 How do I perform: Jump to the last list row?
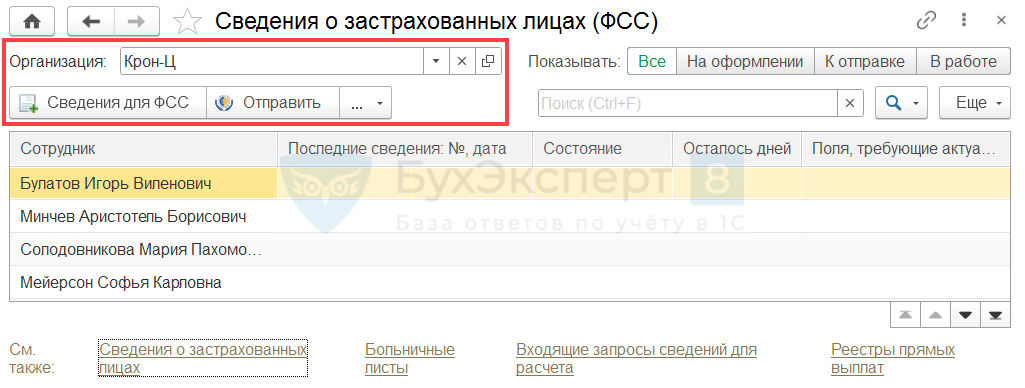pyautogui.click(x=996, y=315)
